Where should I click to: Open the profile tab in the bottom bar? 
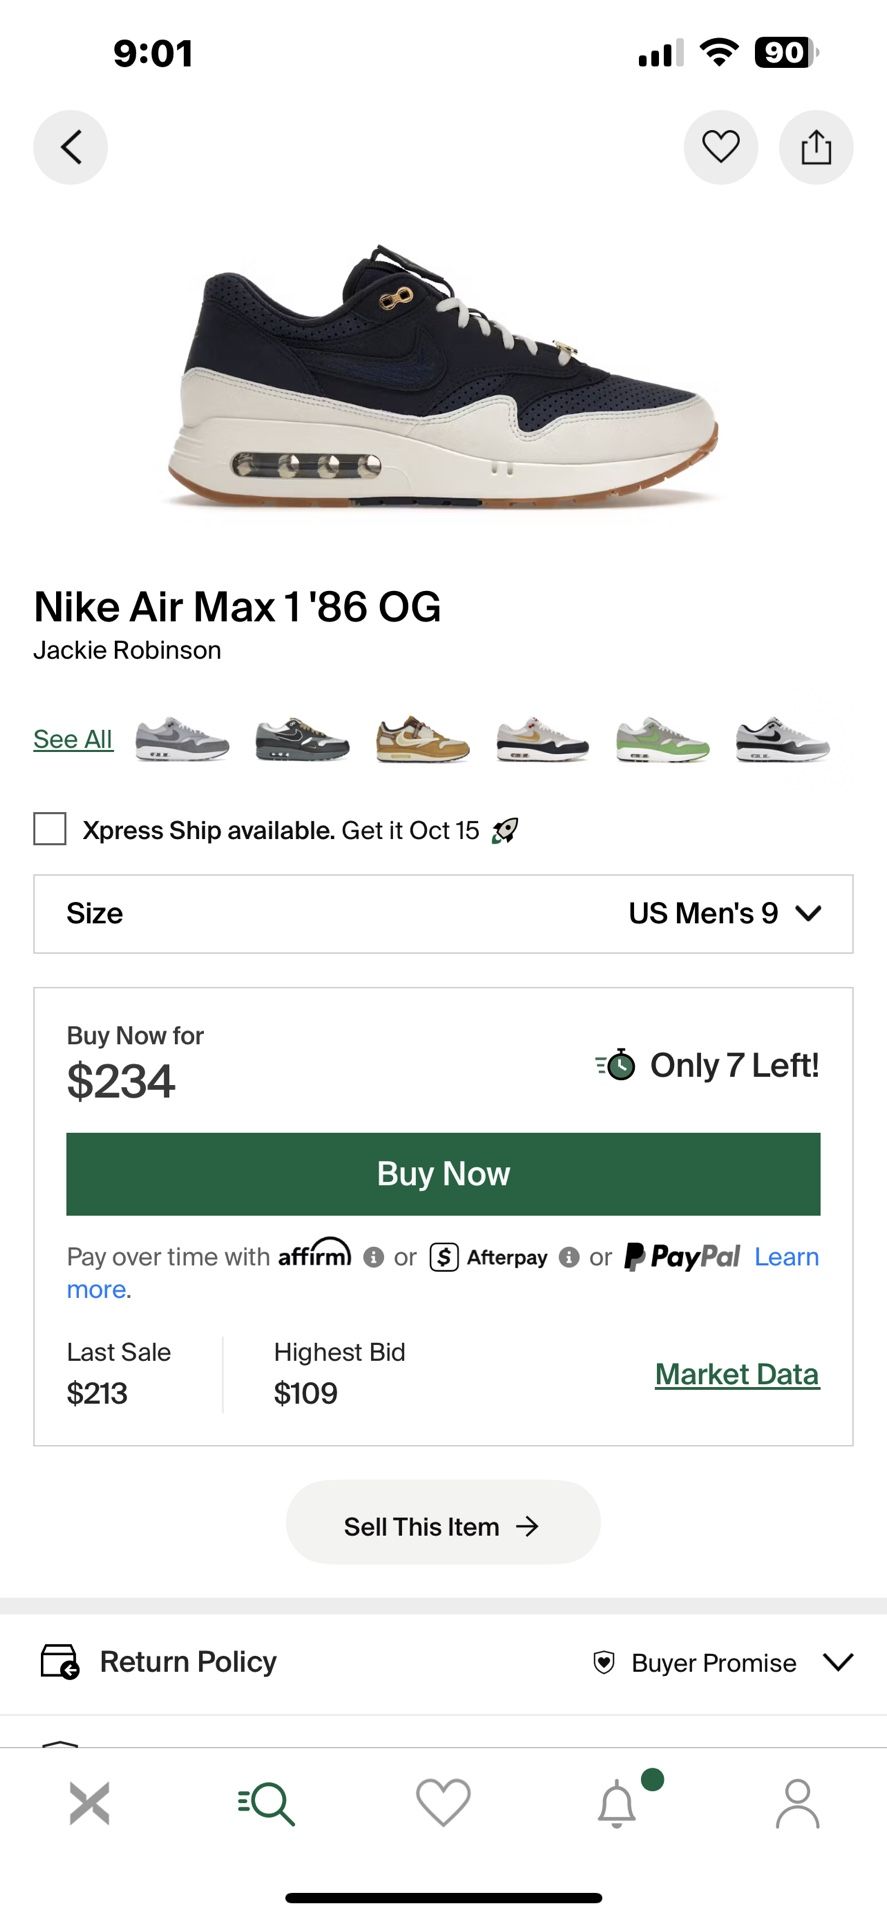coord(797,1803)
